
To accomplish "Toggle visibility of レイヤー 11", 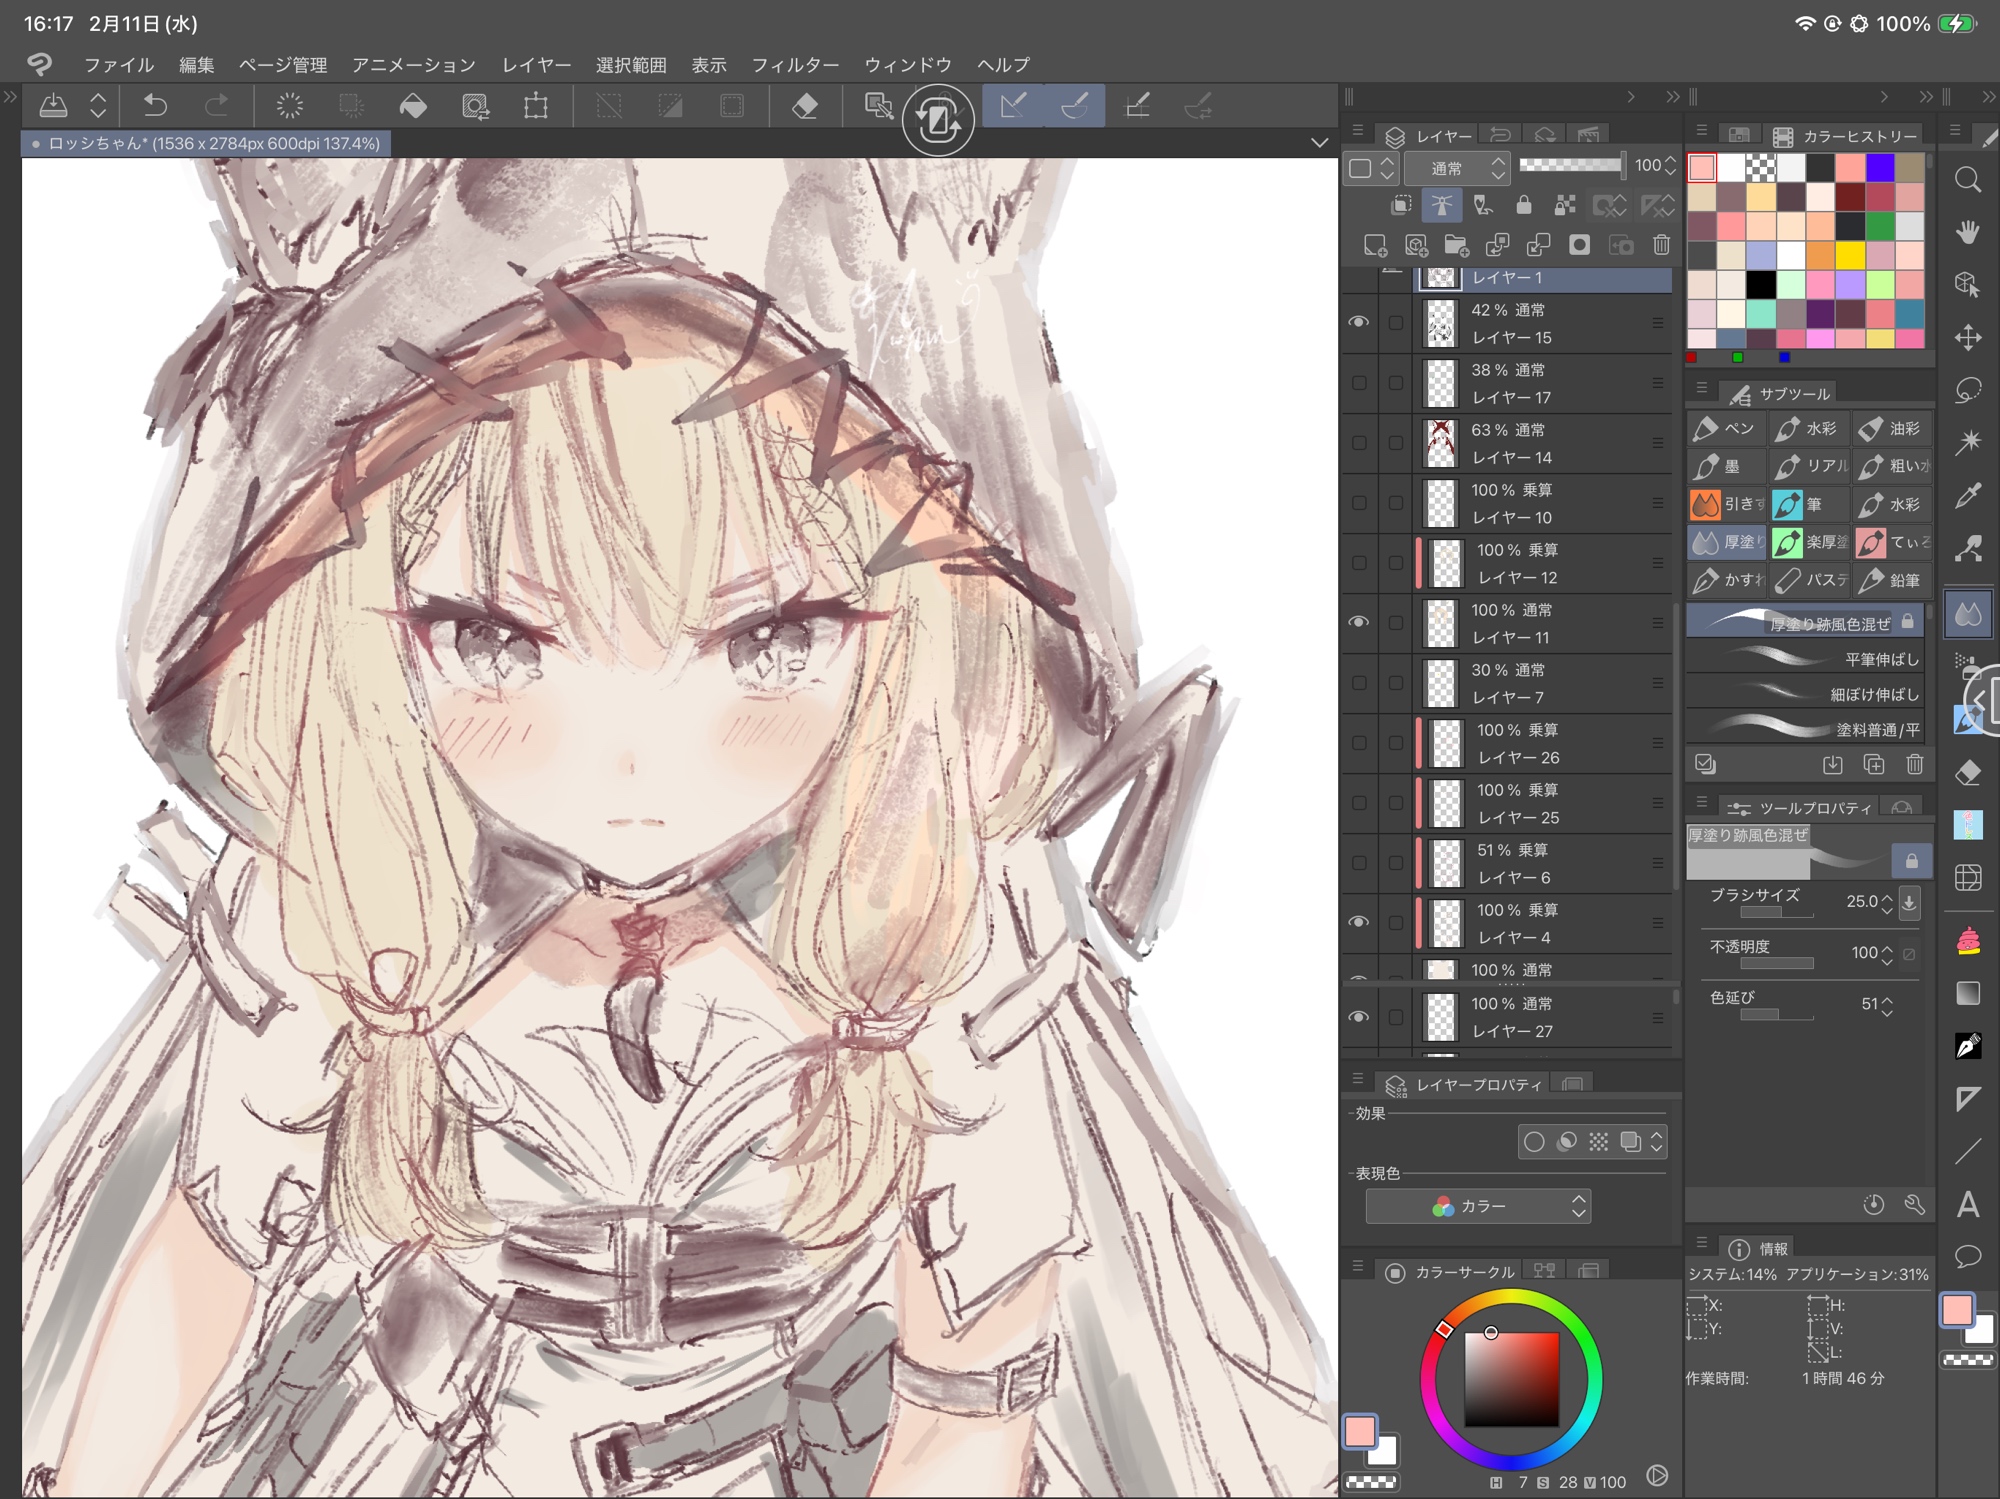I will pyautogui.click(x=1358, y=622).
